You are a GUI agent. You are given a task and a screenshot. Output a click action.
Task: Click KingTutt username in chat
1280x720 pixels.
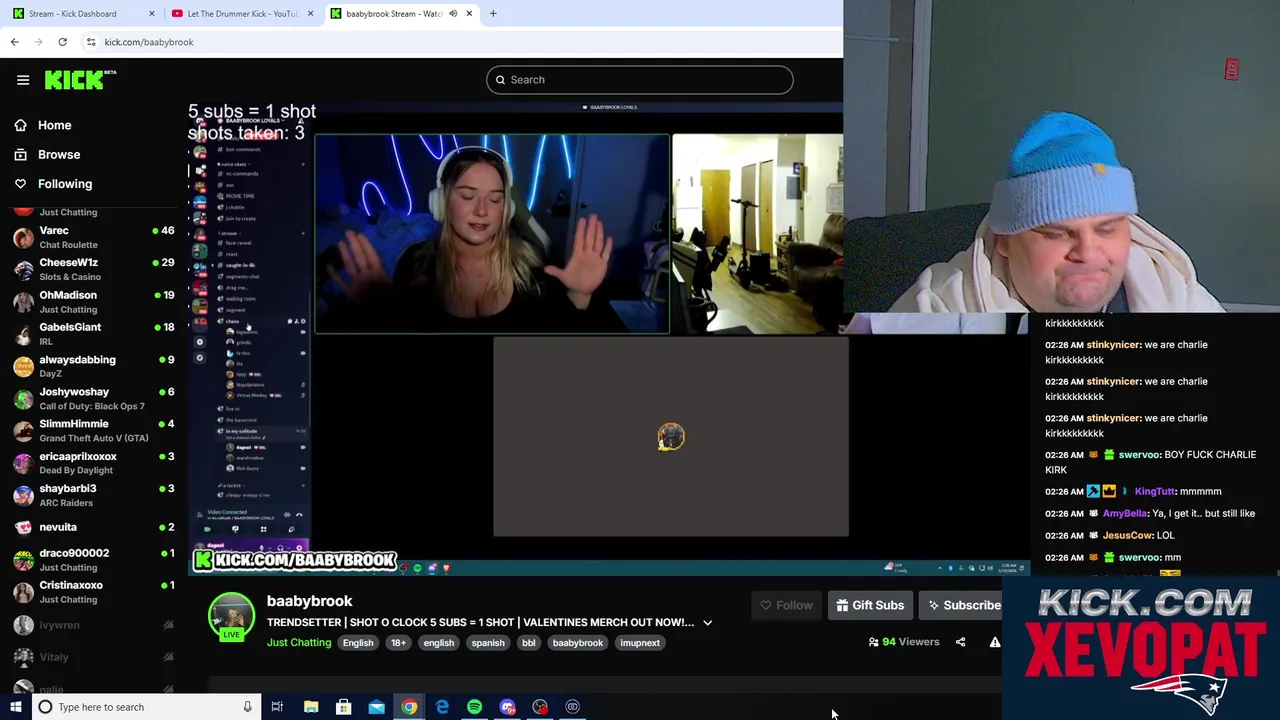1154,492
